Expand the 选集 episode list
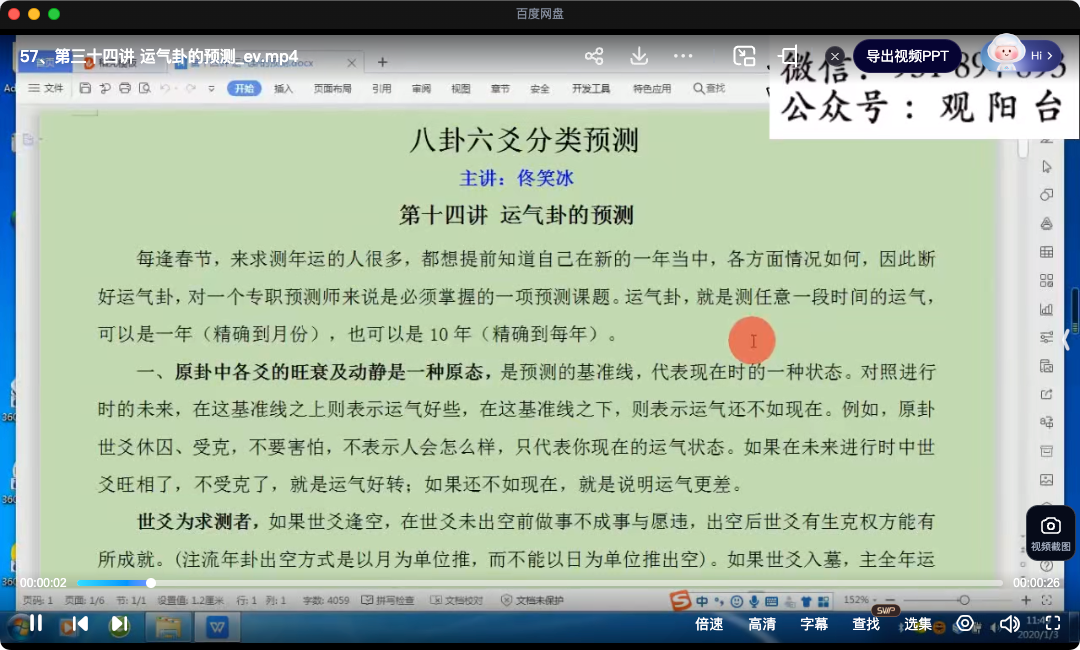Viewport: 1080px width, 650px height. coord(918,624)
